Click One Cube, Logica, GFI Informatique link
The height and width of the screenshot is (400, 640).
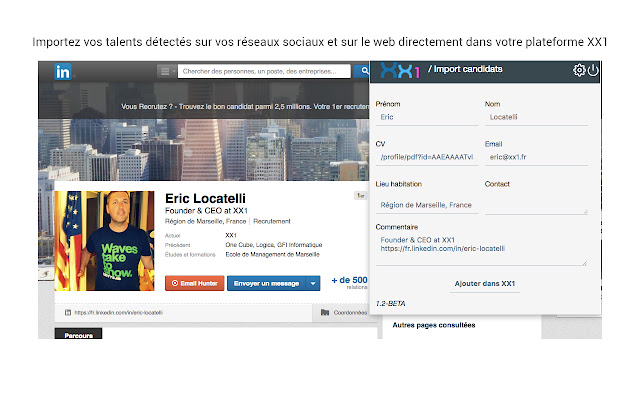click(x=274, y=245)
